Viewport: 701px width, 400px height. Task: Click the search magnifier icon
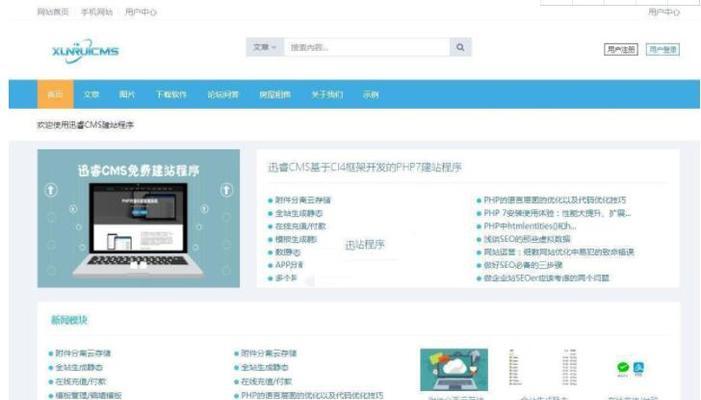click(x=460, y=47)
